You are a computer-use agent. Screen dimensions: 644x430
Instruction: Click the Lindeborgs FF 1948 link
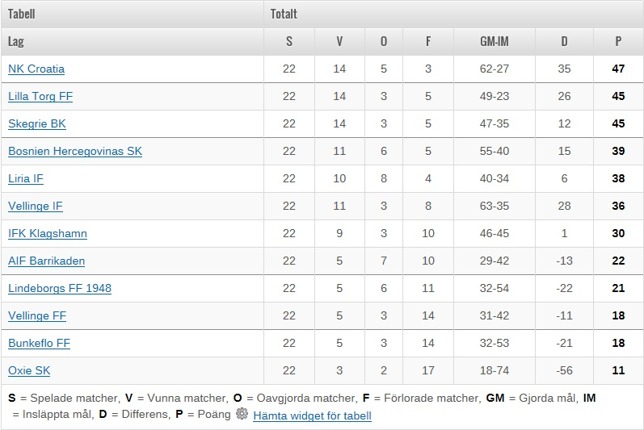60,288
